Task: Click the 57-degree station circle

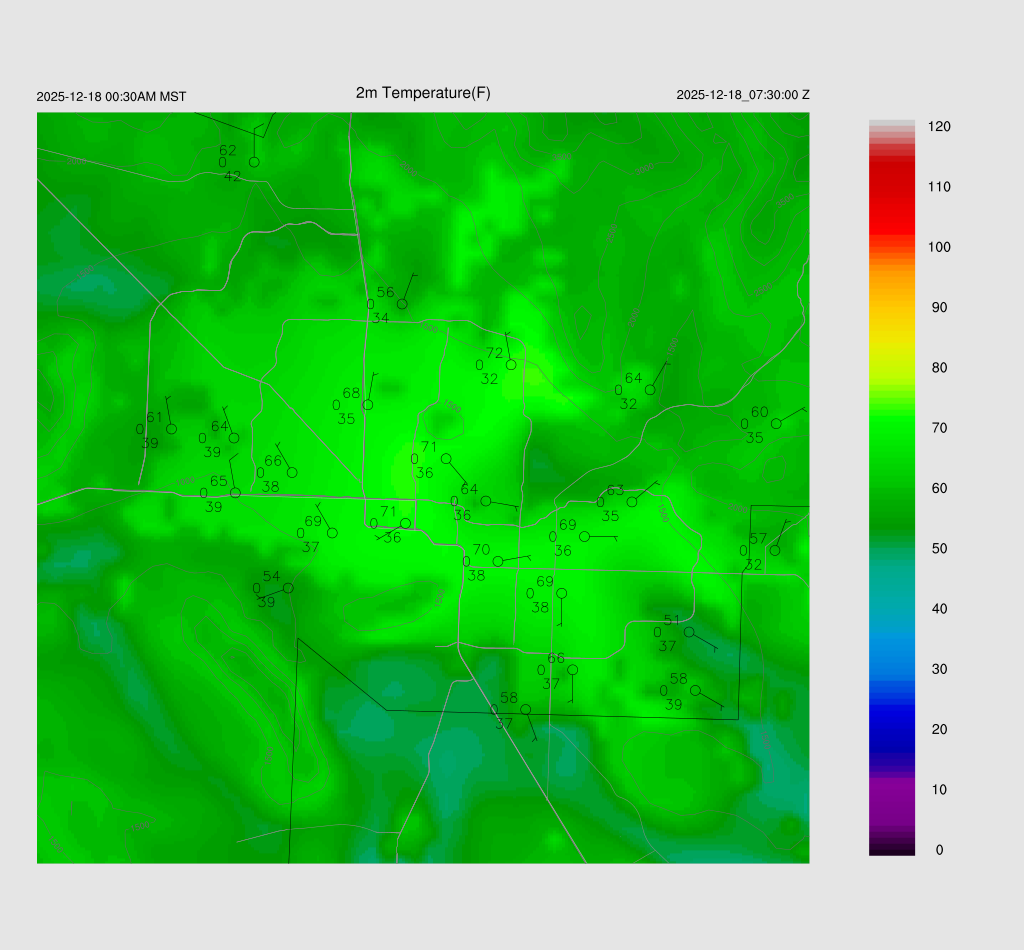Action: (x=775, y=551)
